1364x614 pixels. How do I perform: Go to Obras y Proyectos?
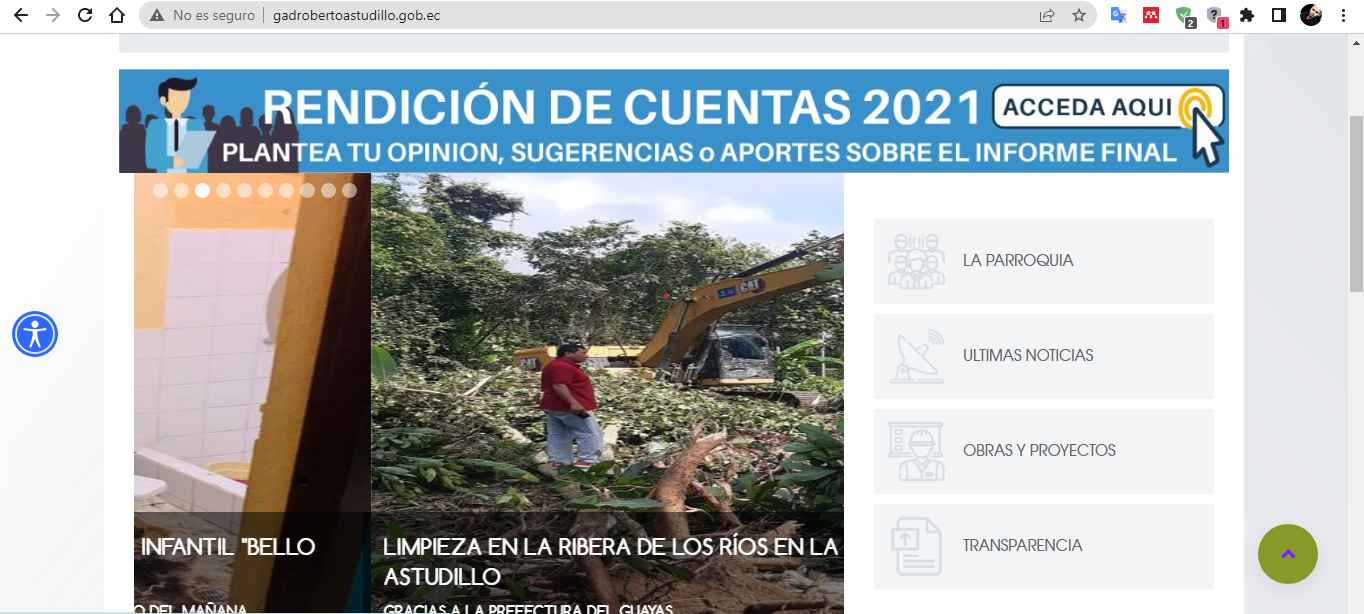click(1043, 451)
